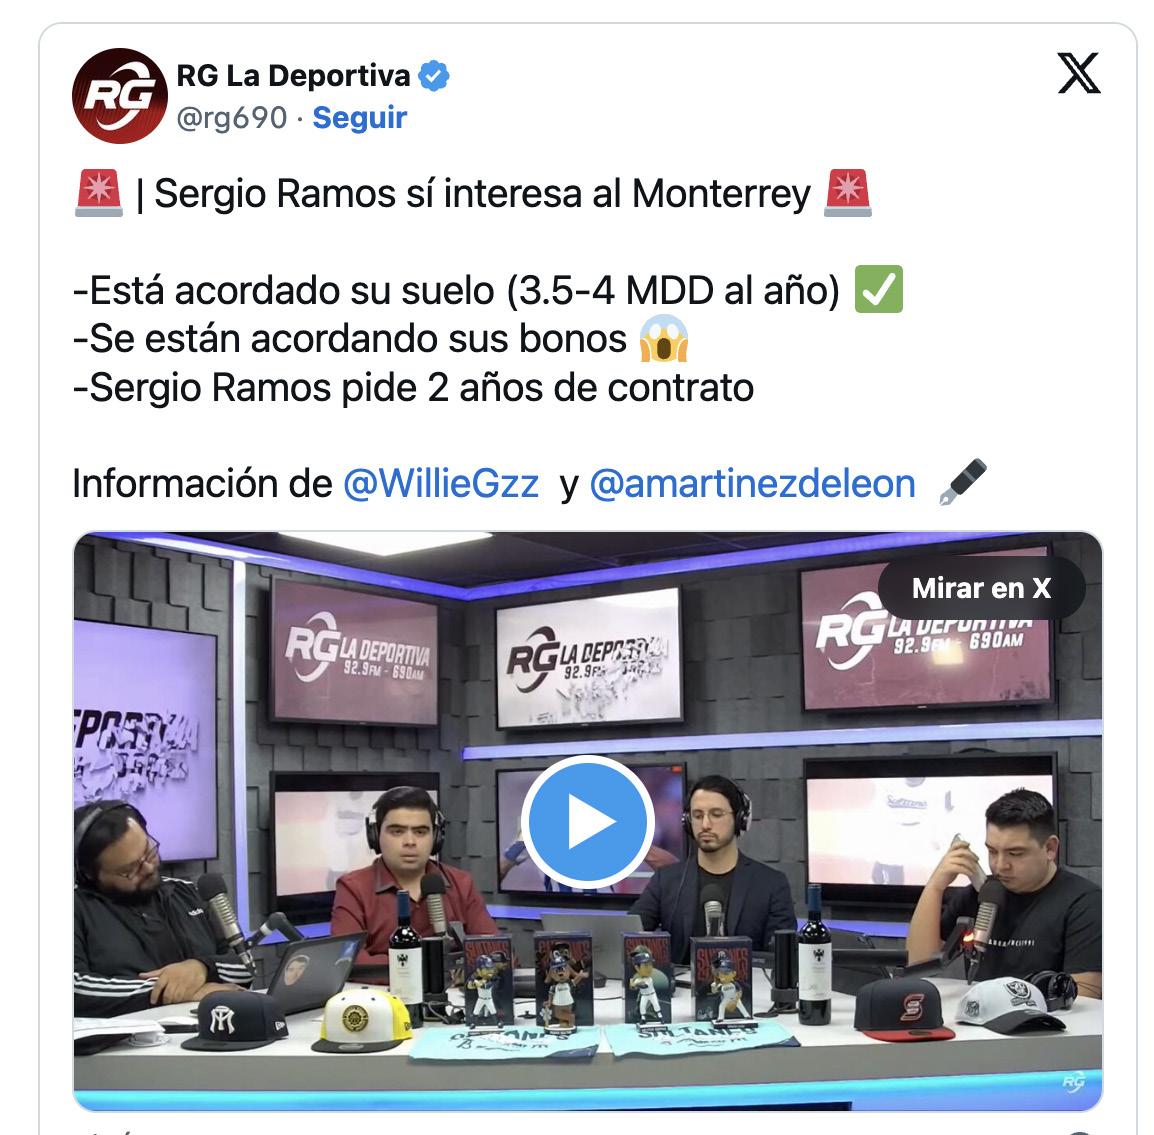Click the first red siren emoji
The height and width of the screenshot is (1135, 1154).
coord(99,194)
